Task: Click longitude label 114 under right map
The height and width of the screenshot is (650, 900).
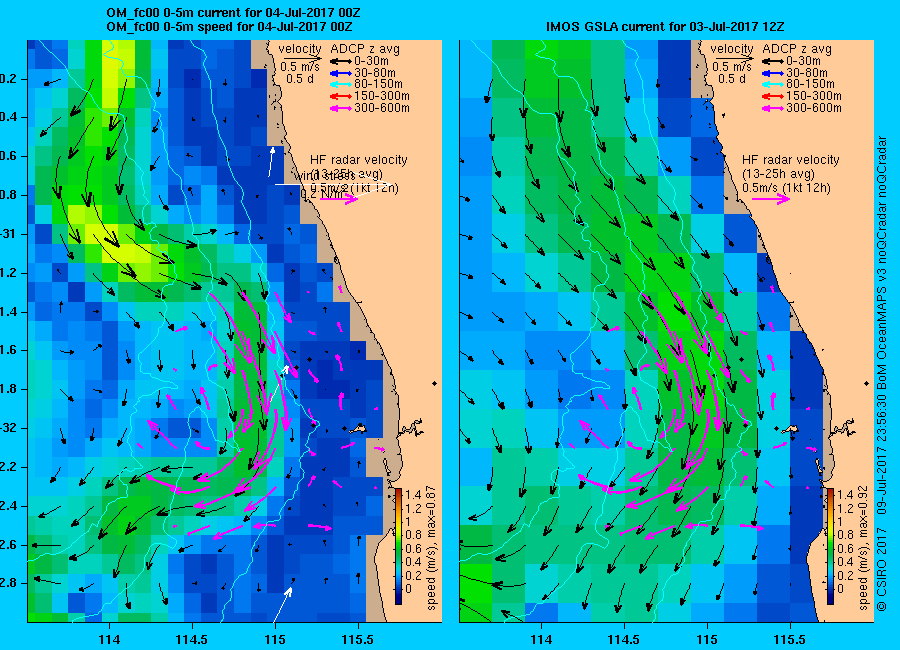Action: tap(541, 639)
